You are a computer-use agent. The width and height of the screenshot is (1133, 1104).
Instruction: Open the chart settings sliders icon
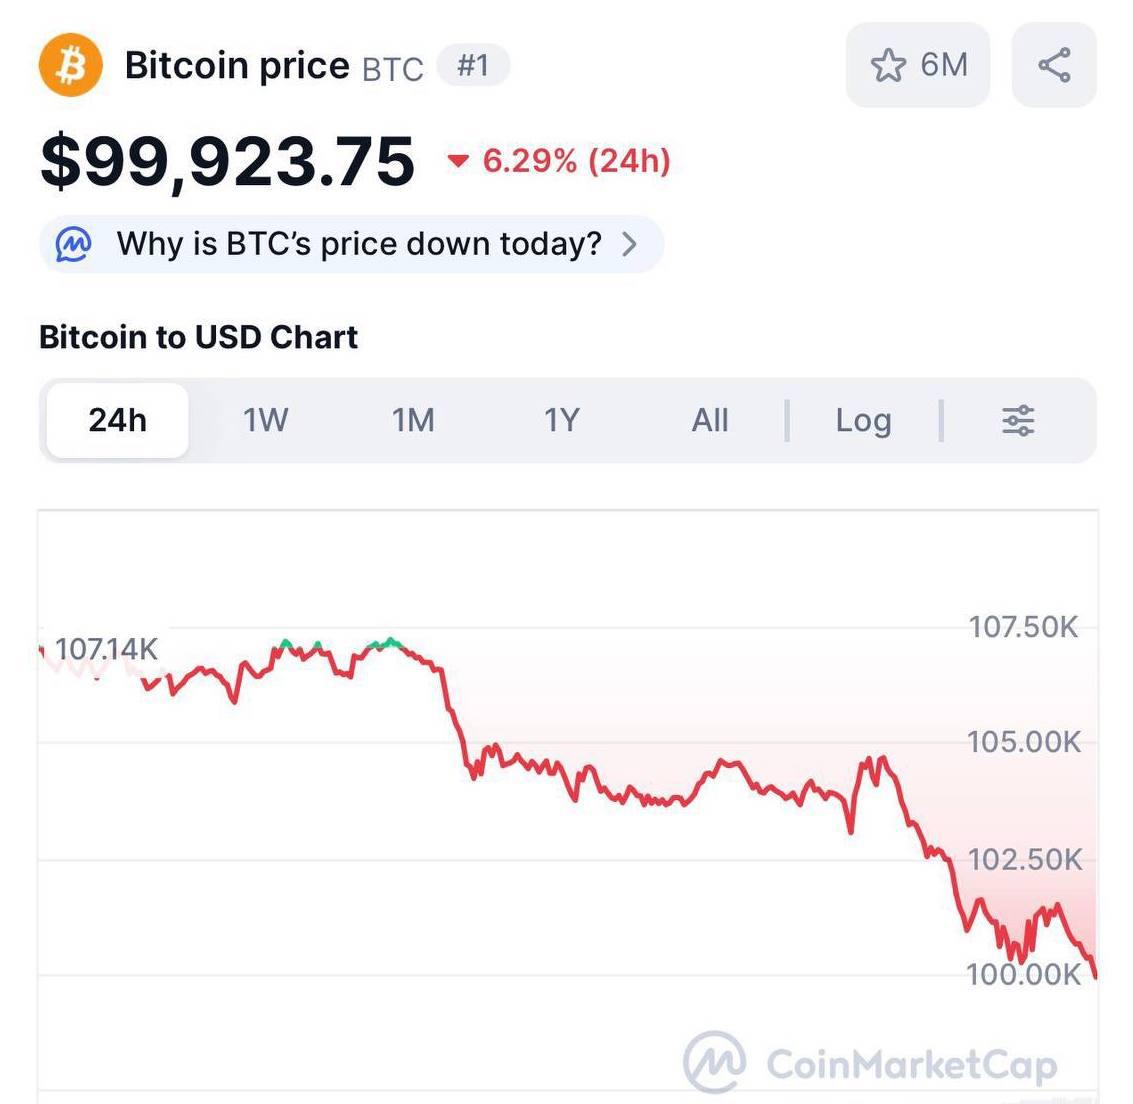(1018, 421)
